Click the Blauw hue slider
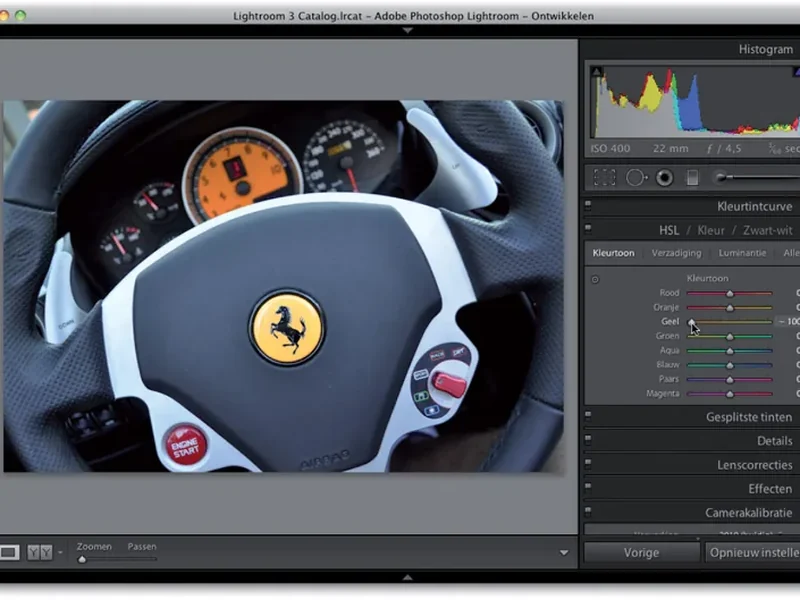This screenshot has height=600, width=800. point(729,365)
